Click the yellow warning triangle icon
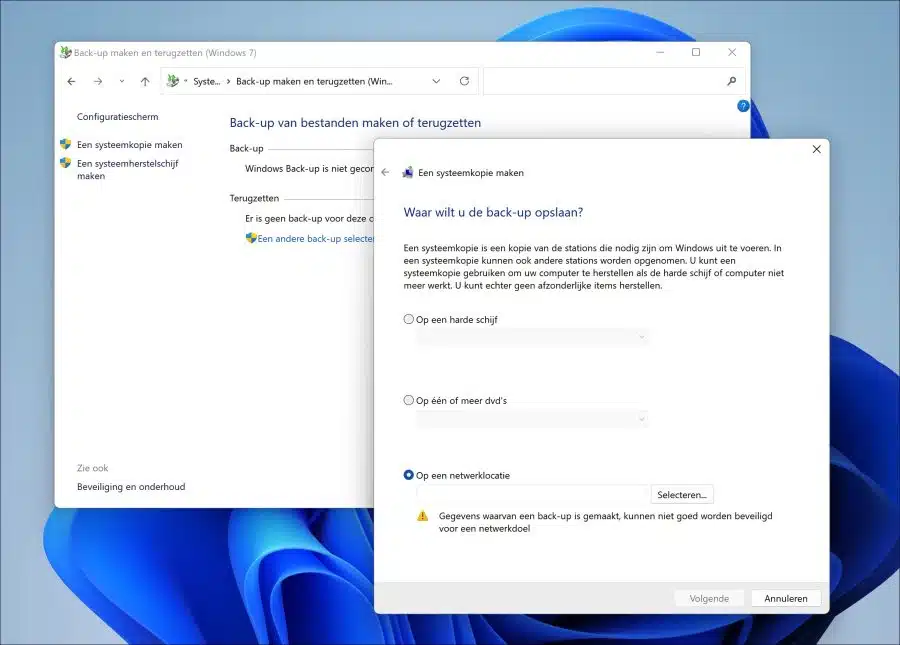Screen dimensions: 900x645 click(422, 516)
